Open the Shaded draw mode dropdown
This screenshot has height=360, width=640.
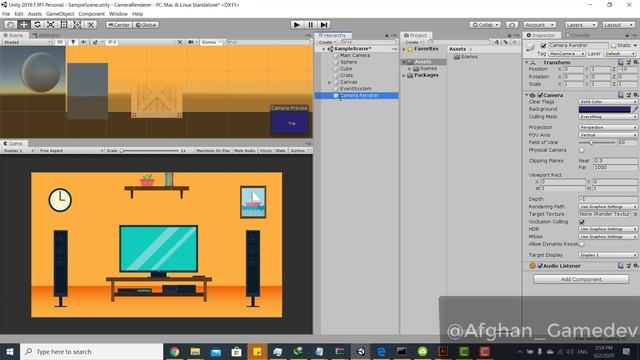point(26,42)
